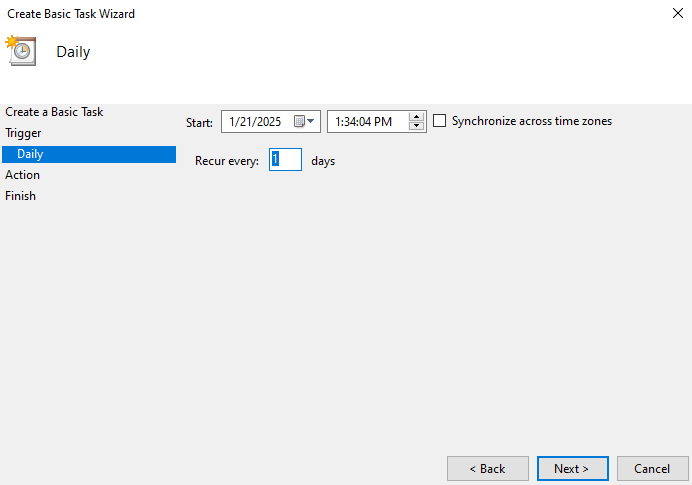Screen dimensions: 692x485
Task: Select PM in the start time field
Action: click(385, 122)
